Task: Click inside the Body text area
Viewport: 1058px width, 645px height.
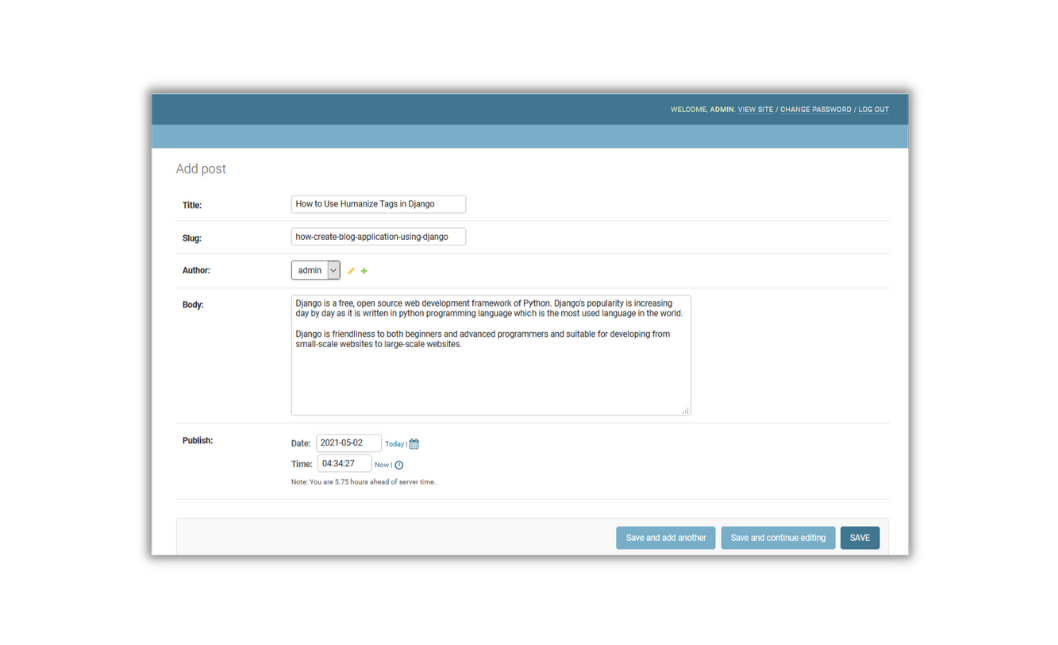Action: 491,355
